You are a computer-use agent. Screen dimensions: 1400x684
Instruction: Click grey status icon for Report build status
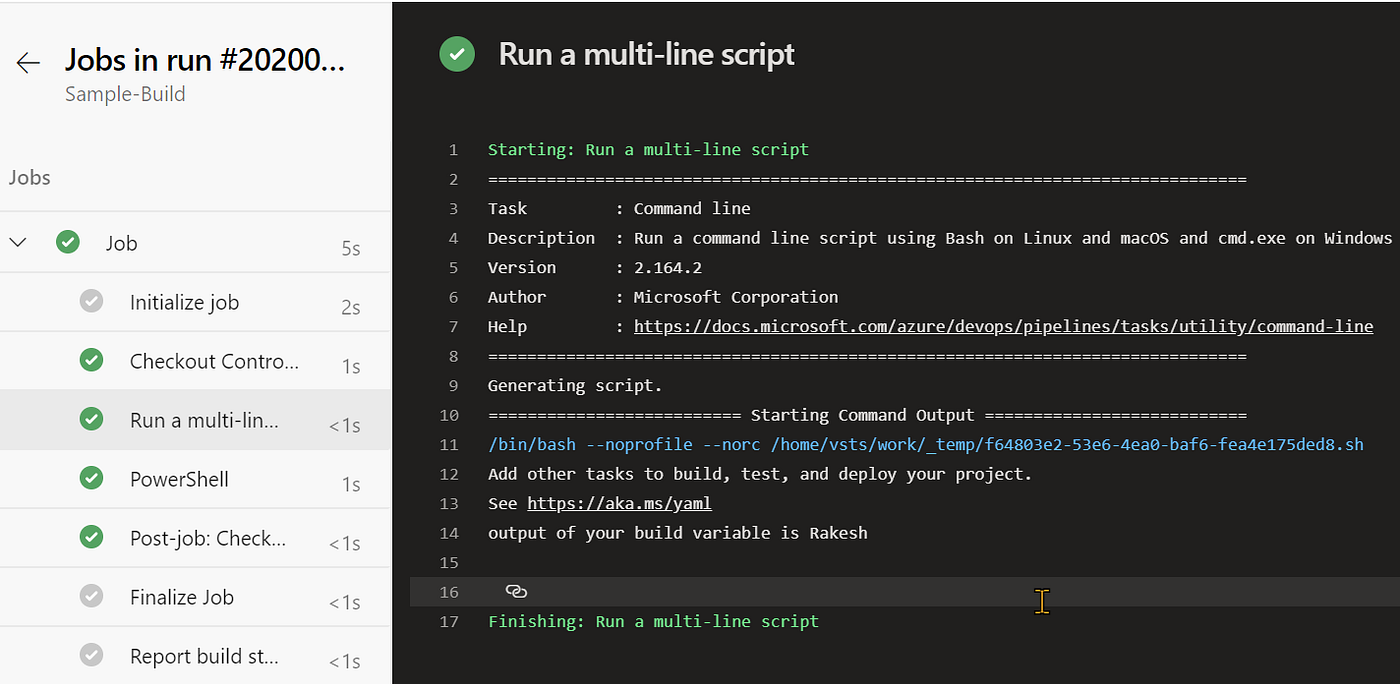[x=91, y=655]
